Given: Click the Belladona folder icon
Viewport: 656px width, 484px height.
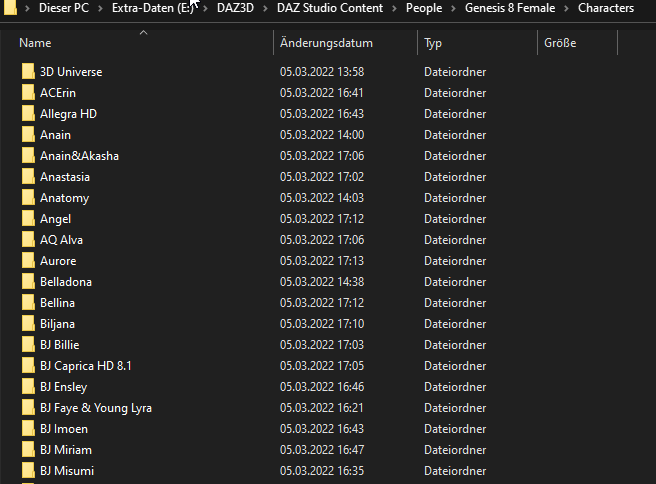Looking at the screenshot, I should click(x=28, y=282).
